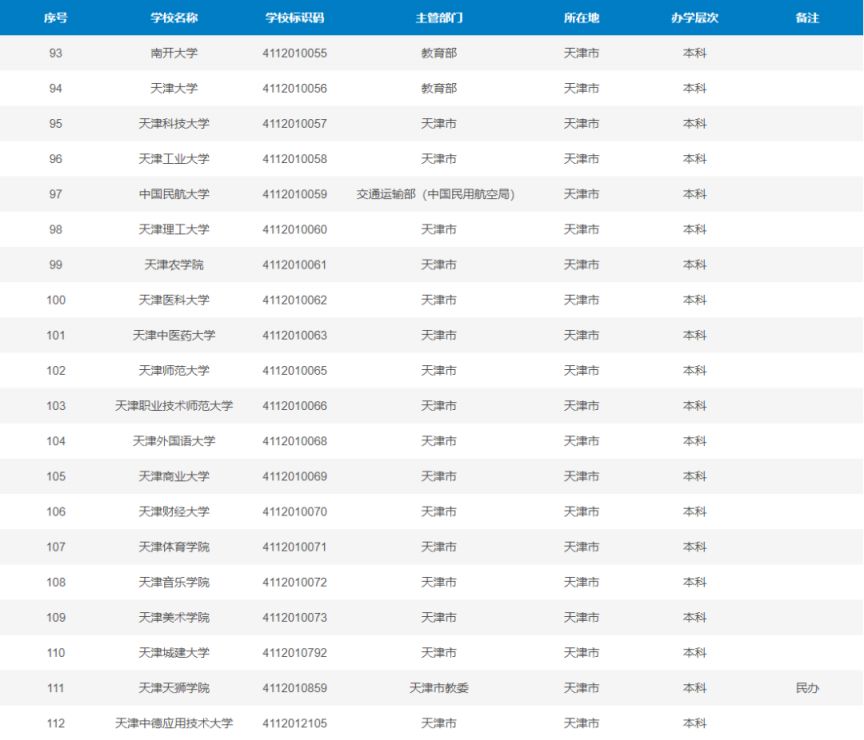Click the 学校标识码 column header
Image resolution: width=864 pixels, height=740 pixels.
(295, 18)
